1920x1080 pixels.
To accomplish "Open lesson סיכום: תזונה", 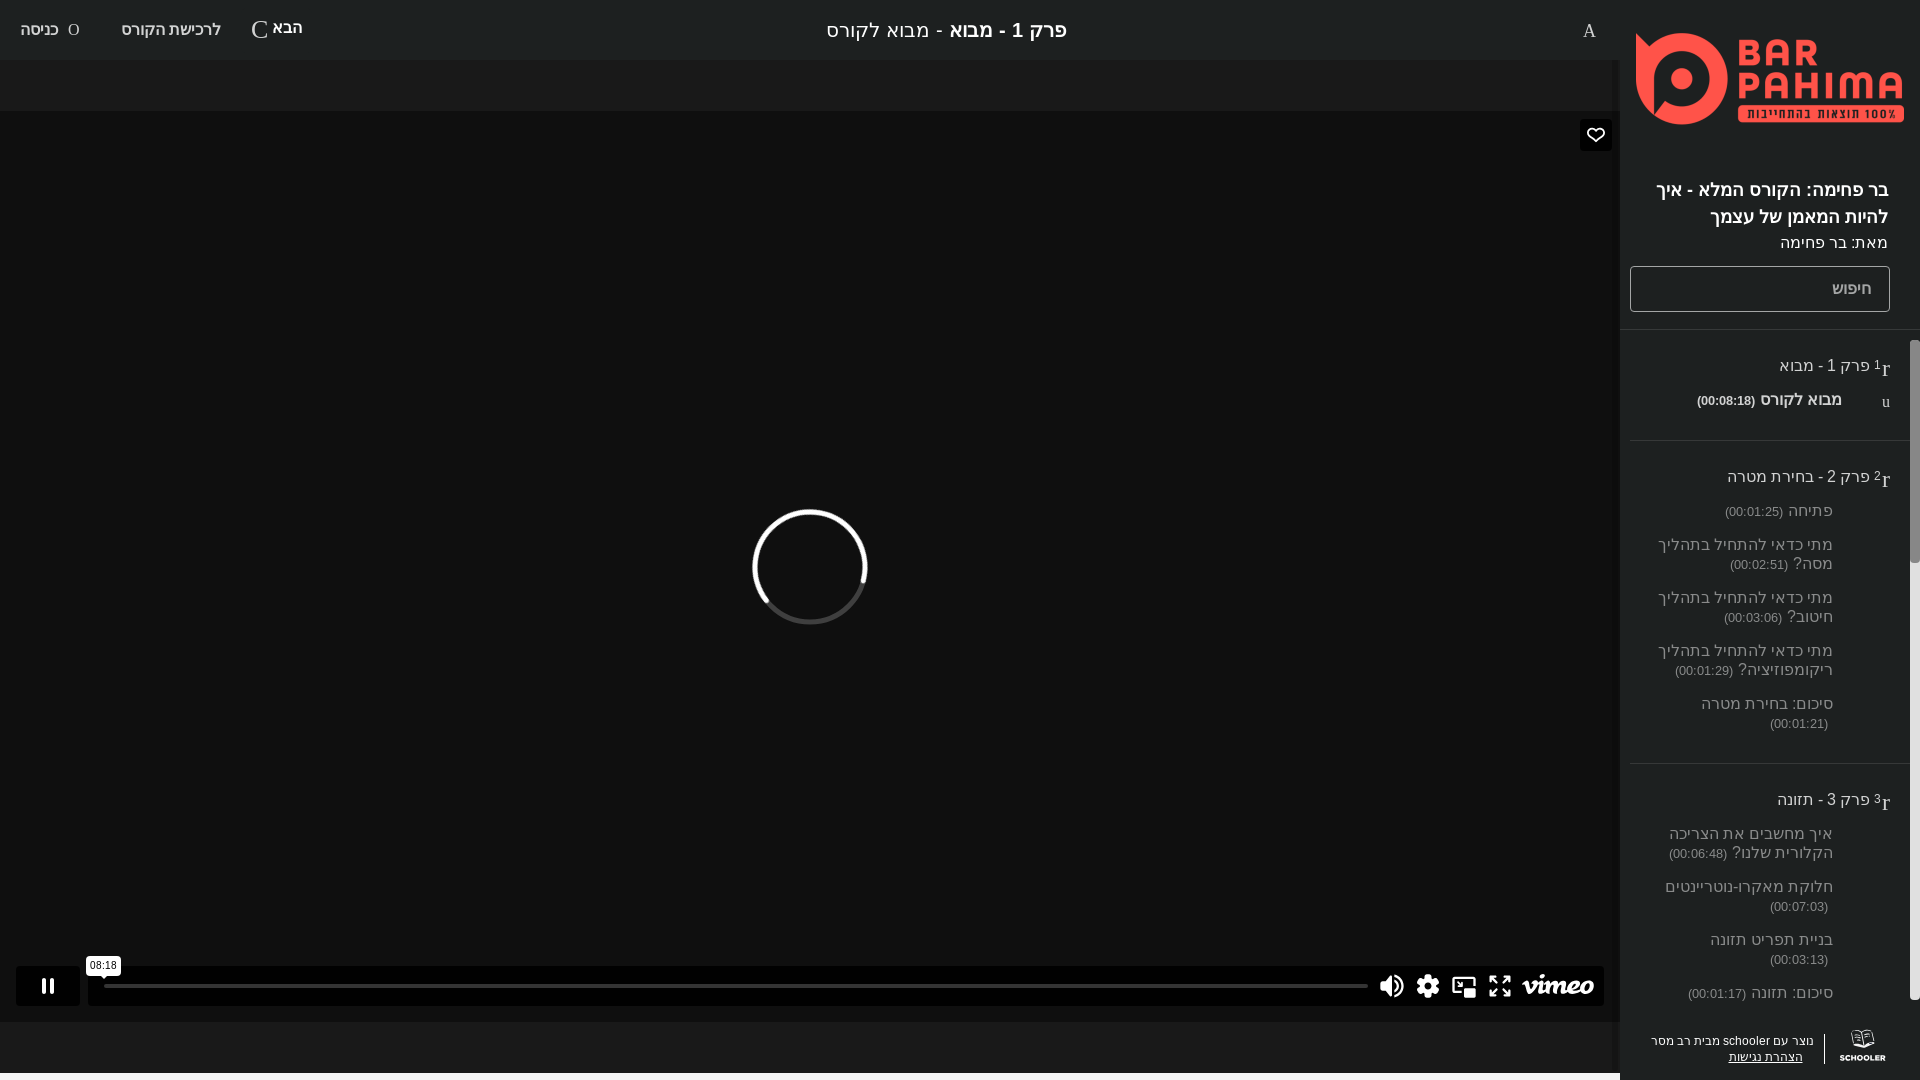I will coord(1760,993).
